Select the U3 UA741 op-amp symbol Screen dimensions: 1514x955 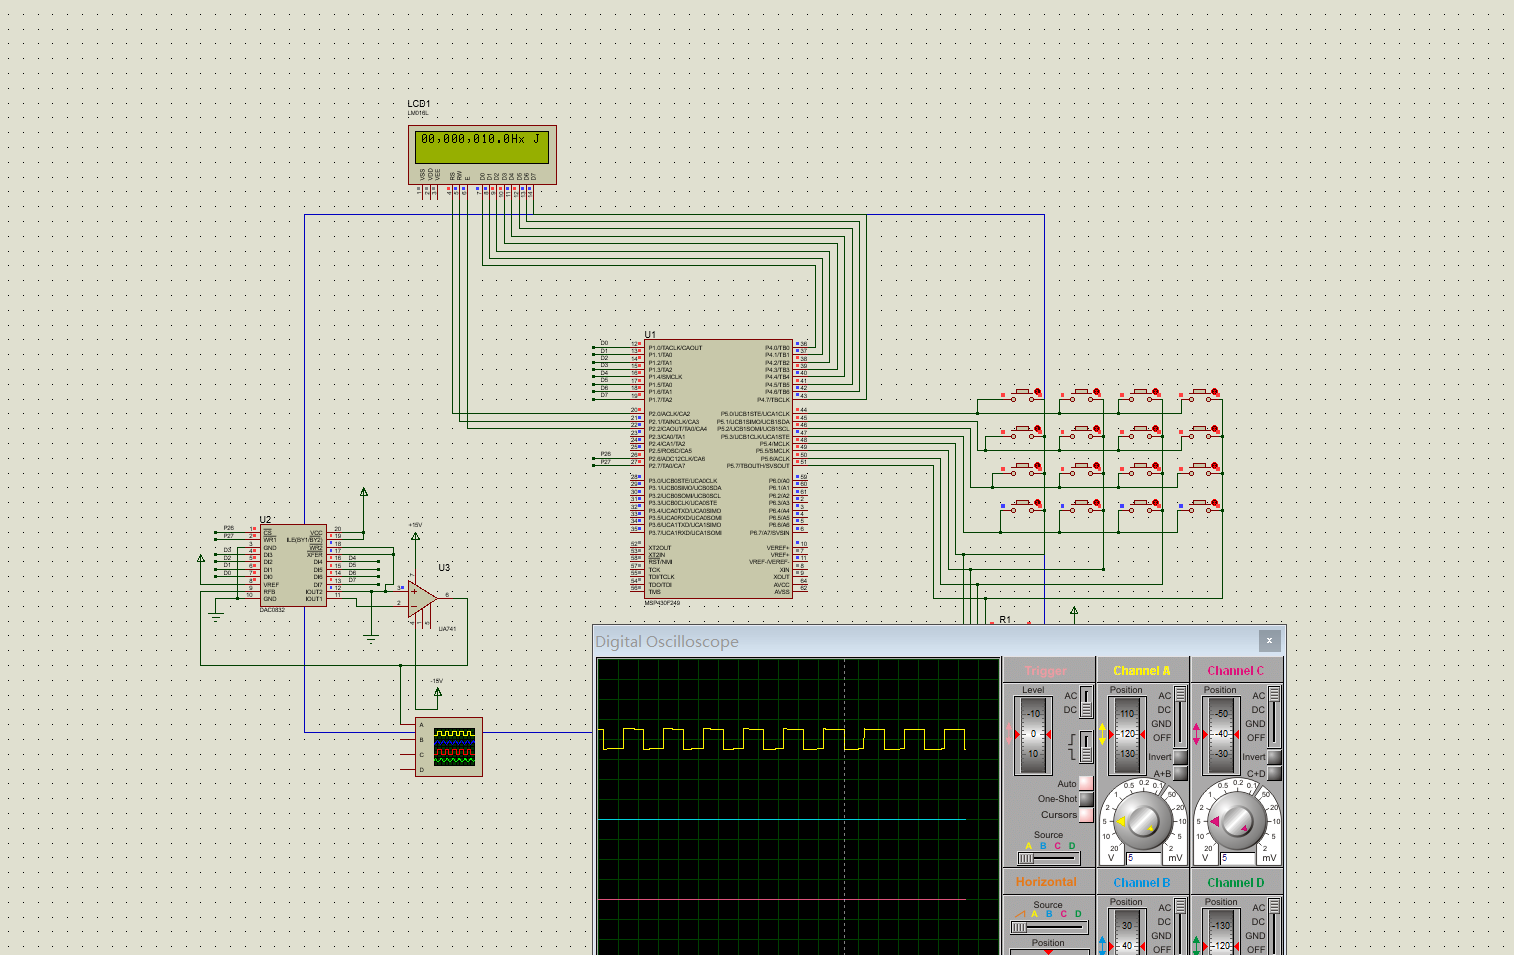[x=423, y=600]
